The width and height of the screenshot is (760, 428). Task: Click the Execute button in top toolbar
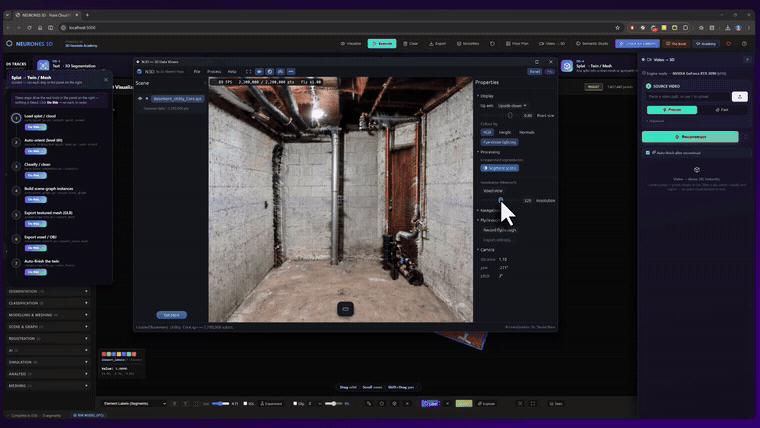click(x=382, y=44)
